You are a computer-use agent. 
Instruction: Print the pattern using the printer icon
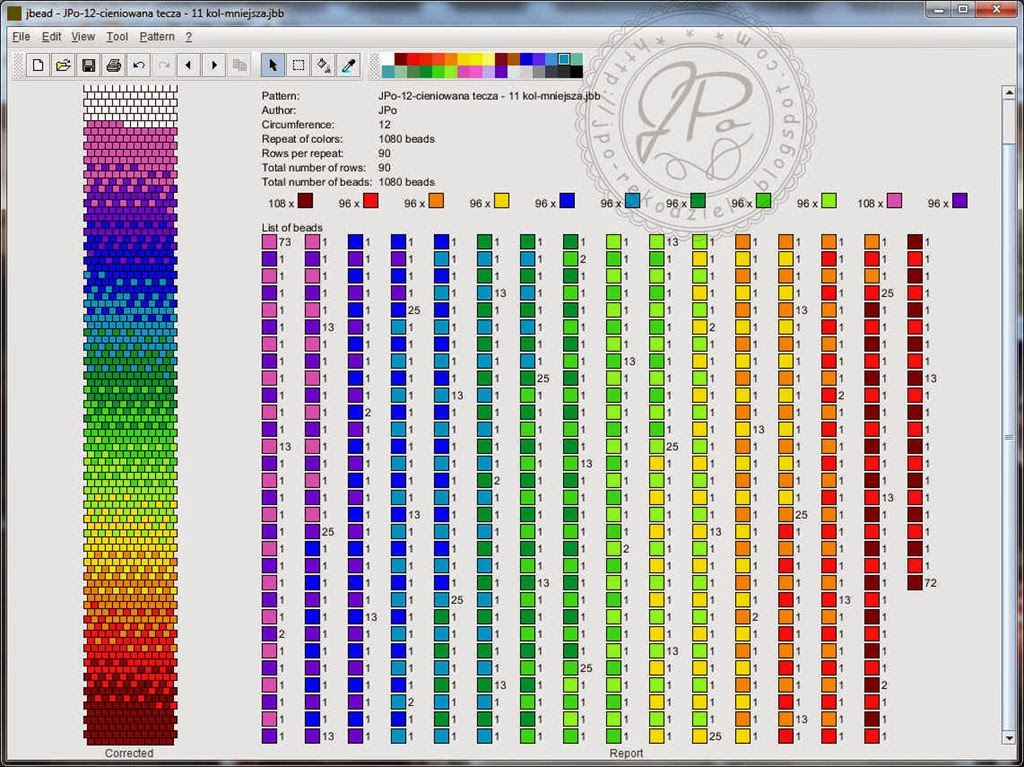[x=114, y=66]
